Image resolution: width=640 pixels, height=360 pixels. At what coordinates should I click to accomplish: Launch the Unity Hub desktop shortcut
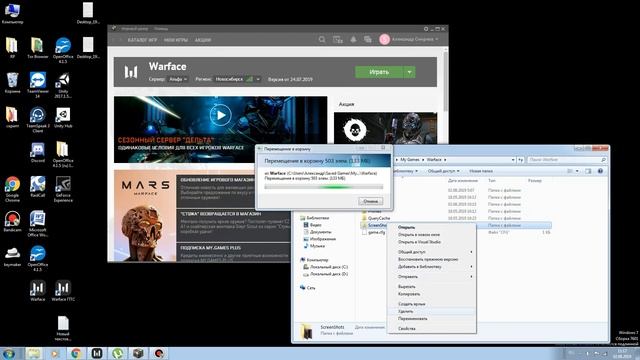[63, 118]
